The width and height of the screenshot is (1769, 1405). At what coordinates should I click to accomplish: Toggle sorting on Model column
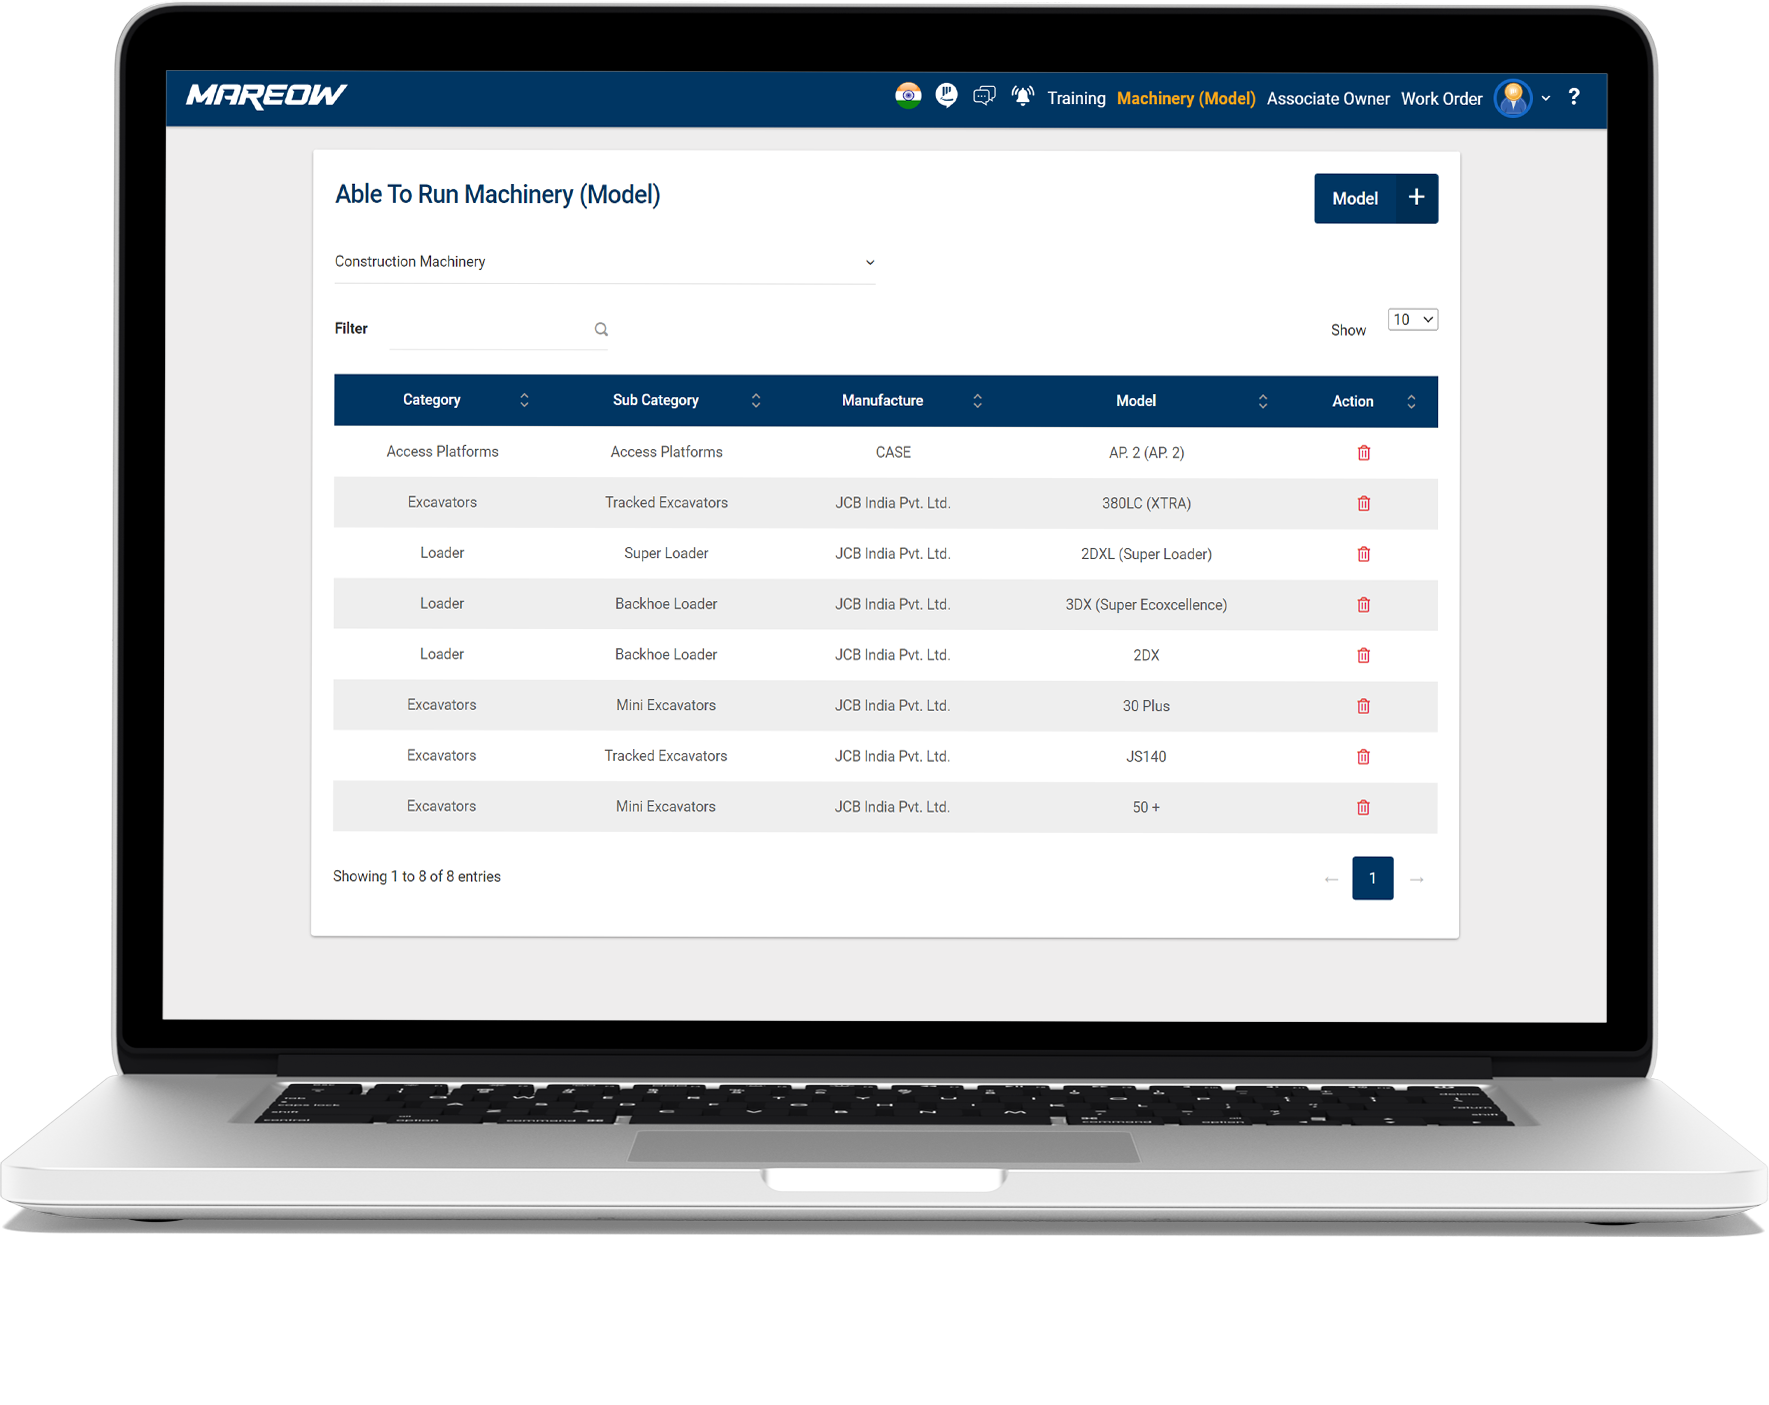(x=1262, y=401)
